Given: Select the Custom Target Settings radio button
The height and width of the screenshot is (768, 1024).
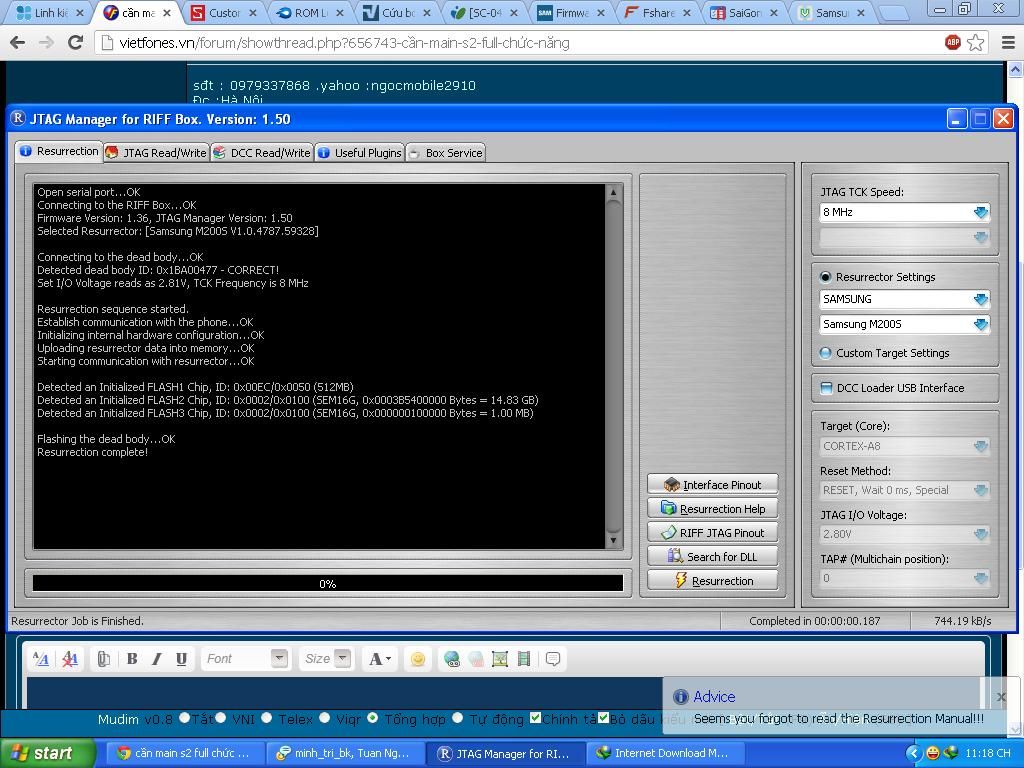Looking at the screenshot, I should point(825,353).
